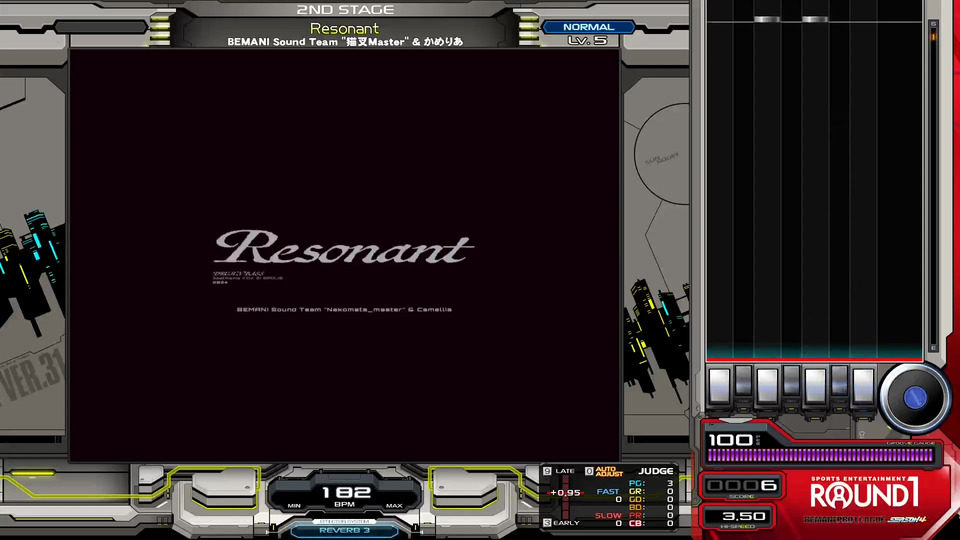960x540 pixels.
Task: Click the SLOW count label
Action: (608, 516)
